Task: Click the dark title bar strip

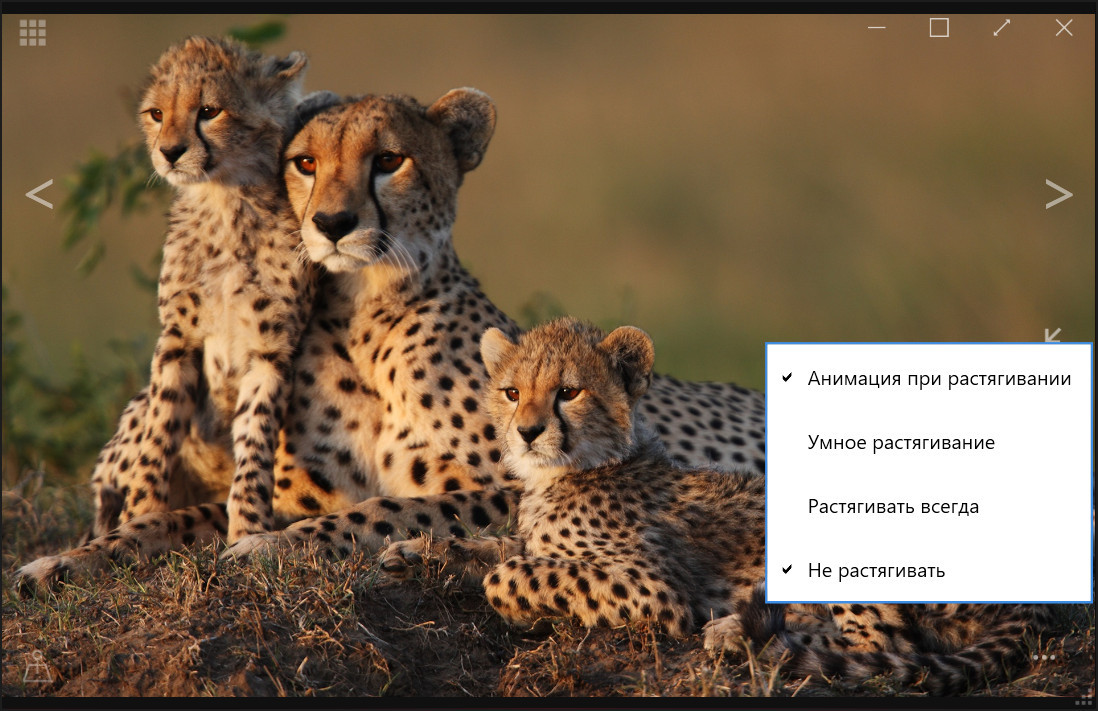Action: pos(549,6)
